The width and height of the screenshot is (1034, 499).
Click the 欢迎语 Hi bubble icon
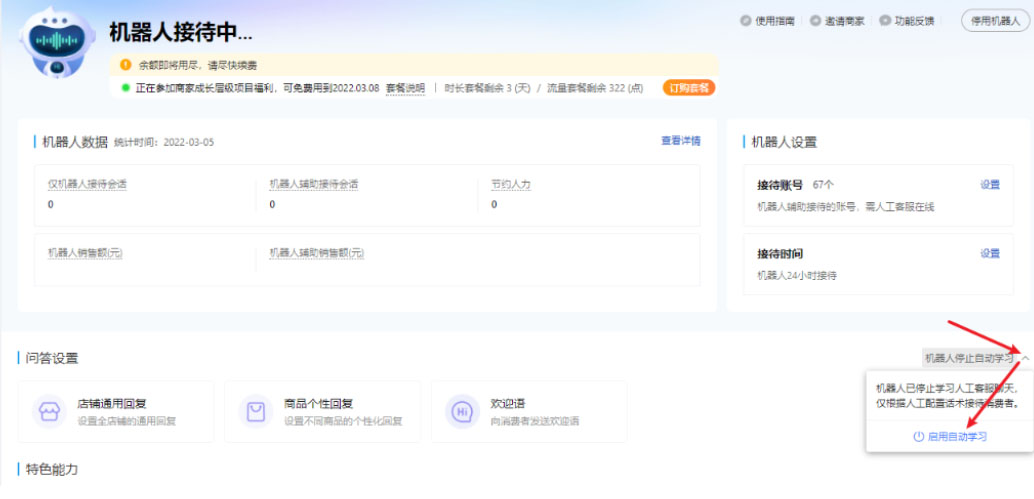click(462, 411)
